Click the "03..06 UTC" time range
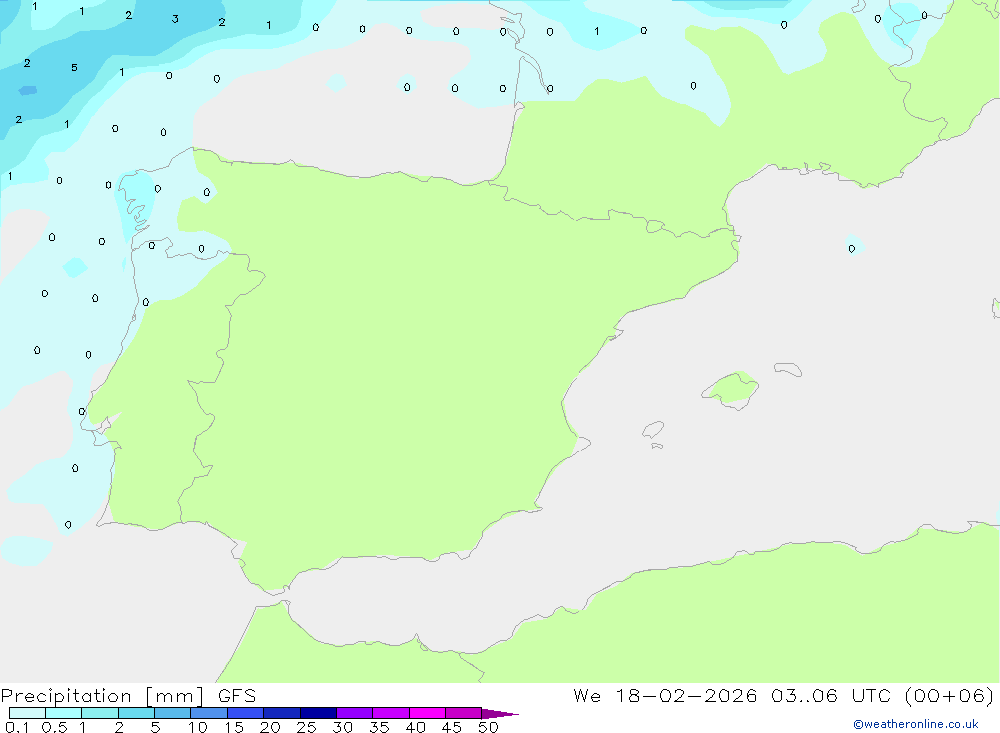1000x733 pixels. click(x=830, y=696)
